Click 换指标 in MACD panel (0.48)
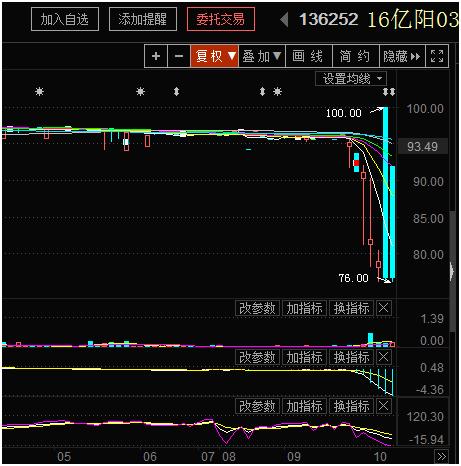Image resolution: width=461 pixels, height=466 pixels. pyautogui.click(x=352, y=357)
